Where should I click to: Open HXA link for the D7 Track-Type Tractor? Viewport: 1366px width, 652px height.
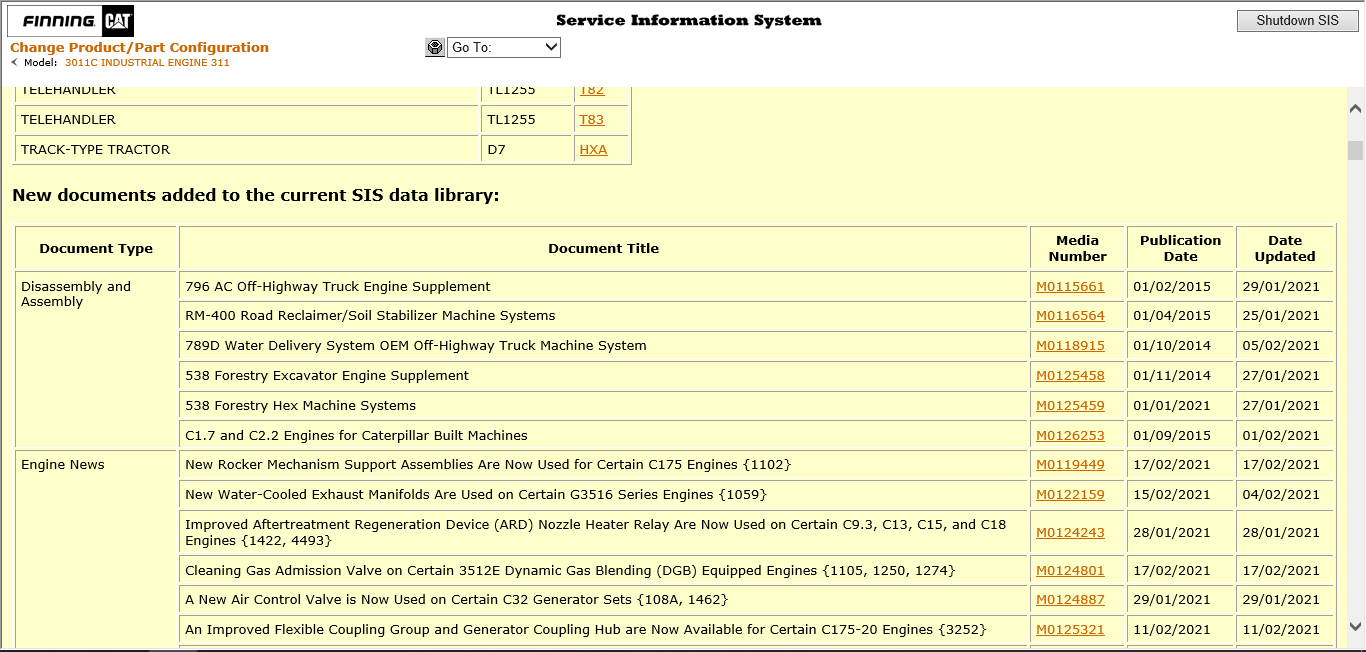point(592,149)
